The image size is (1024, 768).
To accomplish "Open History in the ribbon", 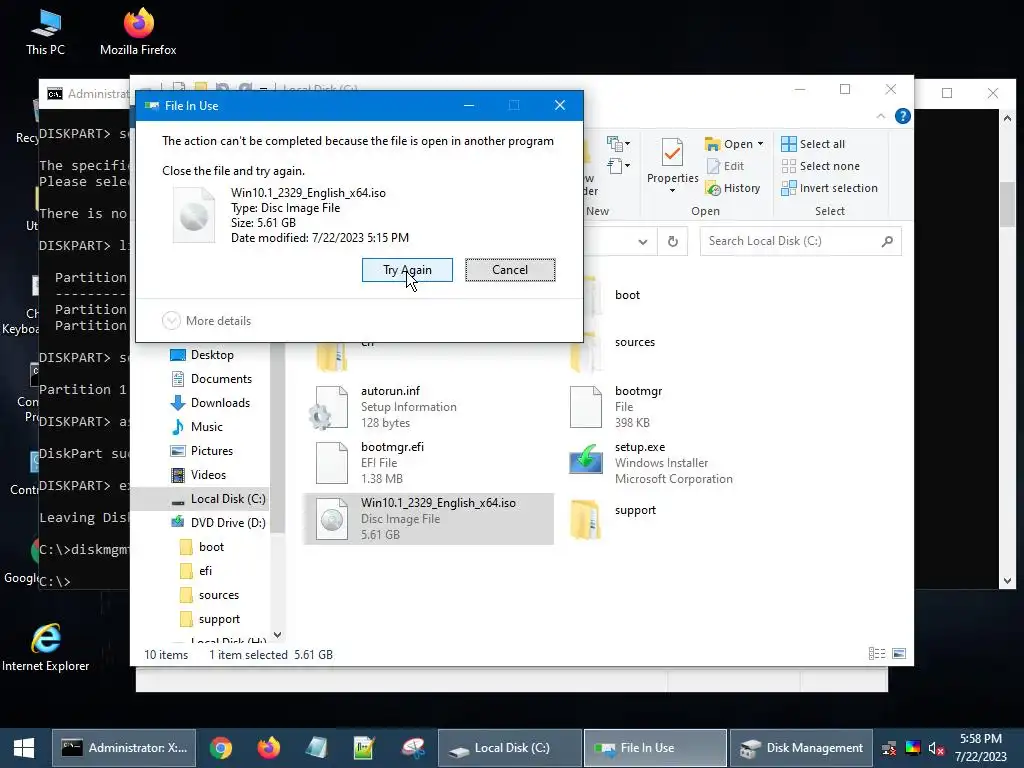I will click(733, 188).
